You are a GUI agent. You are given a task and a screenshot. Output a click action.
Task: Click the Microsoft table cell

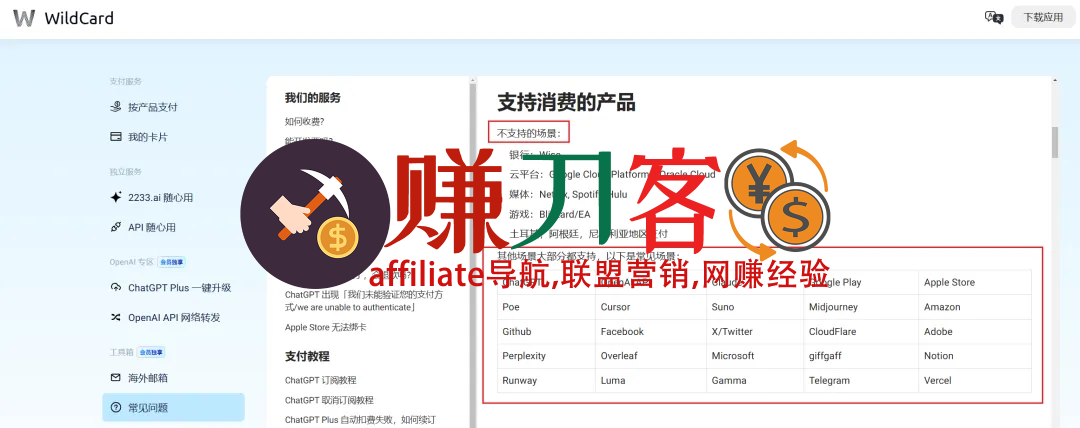(x=756, y=356)
